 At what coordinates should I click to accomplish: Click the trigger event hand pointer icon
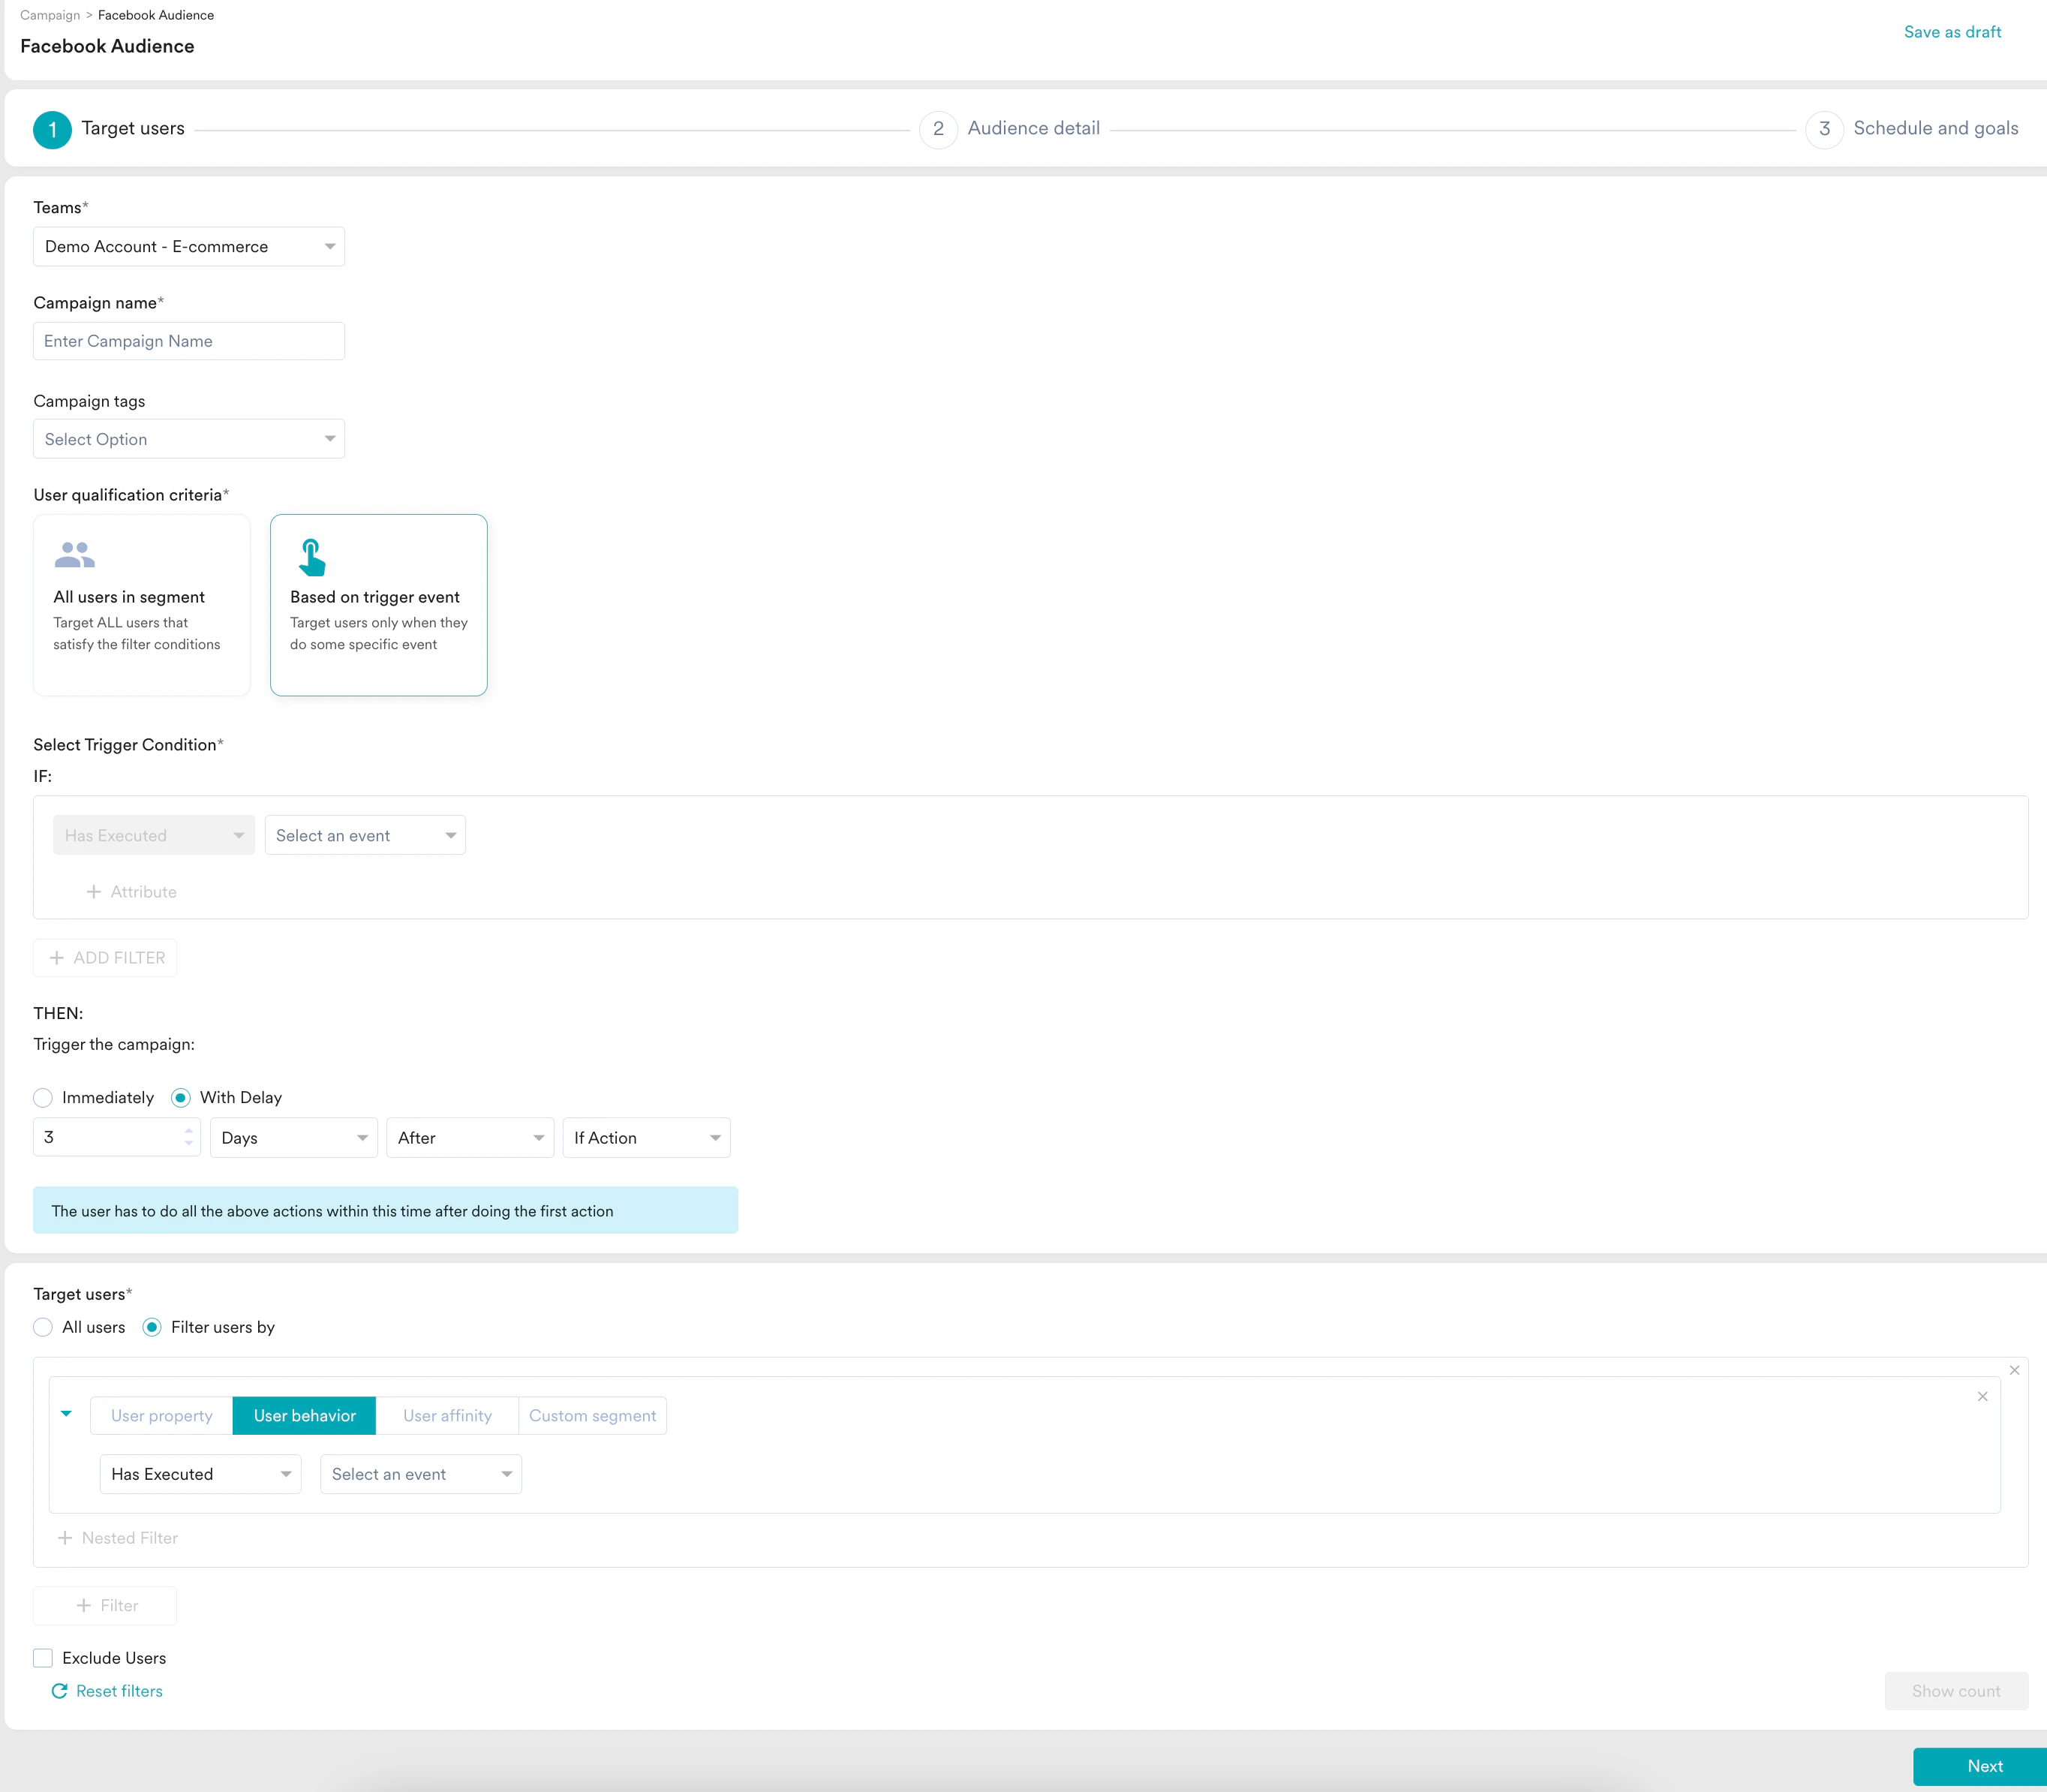pyautogui.click(x=312, y=557)
